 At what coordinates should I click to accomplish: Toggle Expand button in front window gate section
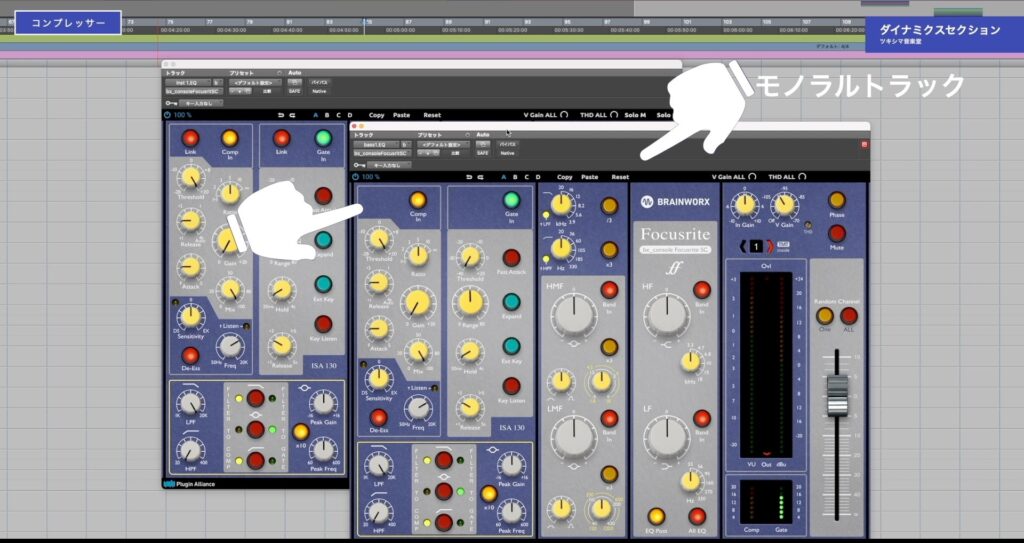[x=511, y=302]
